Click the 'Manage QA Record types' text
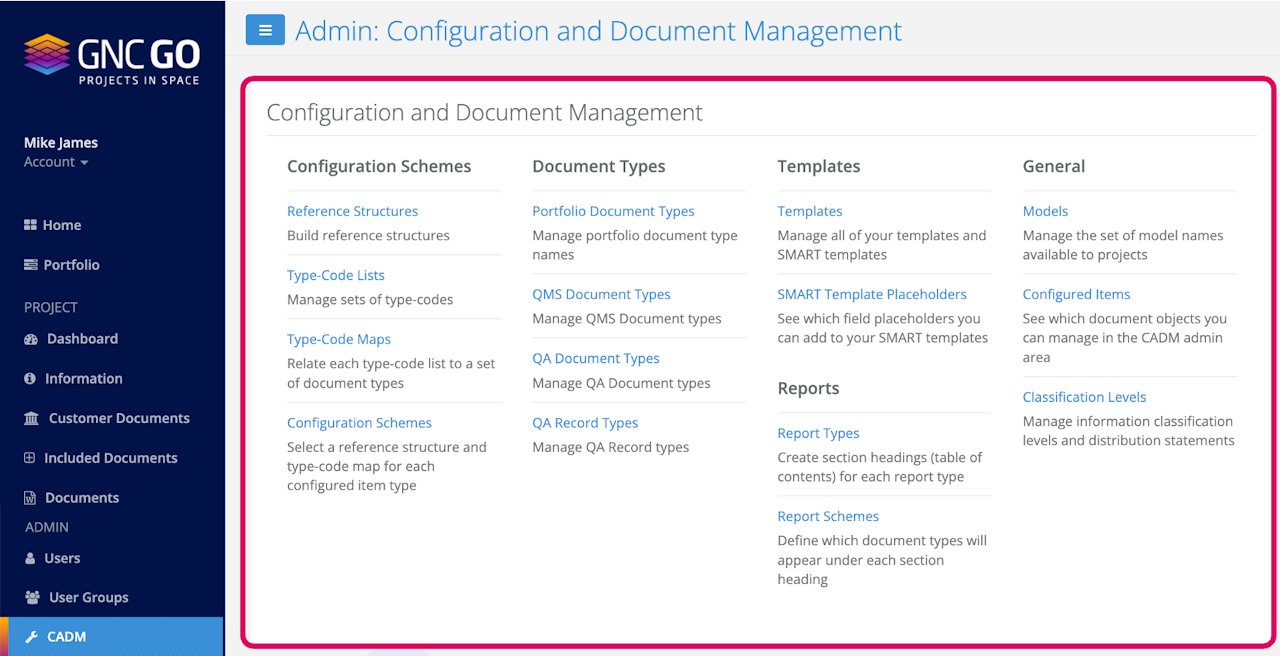This screenshot has height=656, width=1280. (610, 447)
